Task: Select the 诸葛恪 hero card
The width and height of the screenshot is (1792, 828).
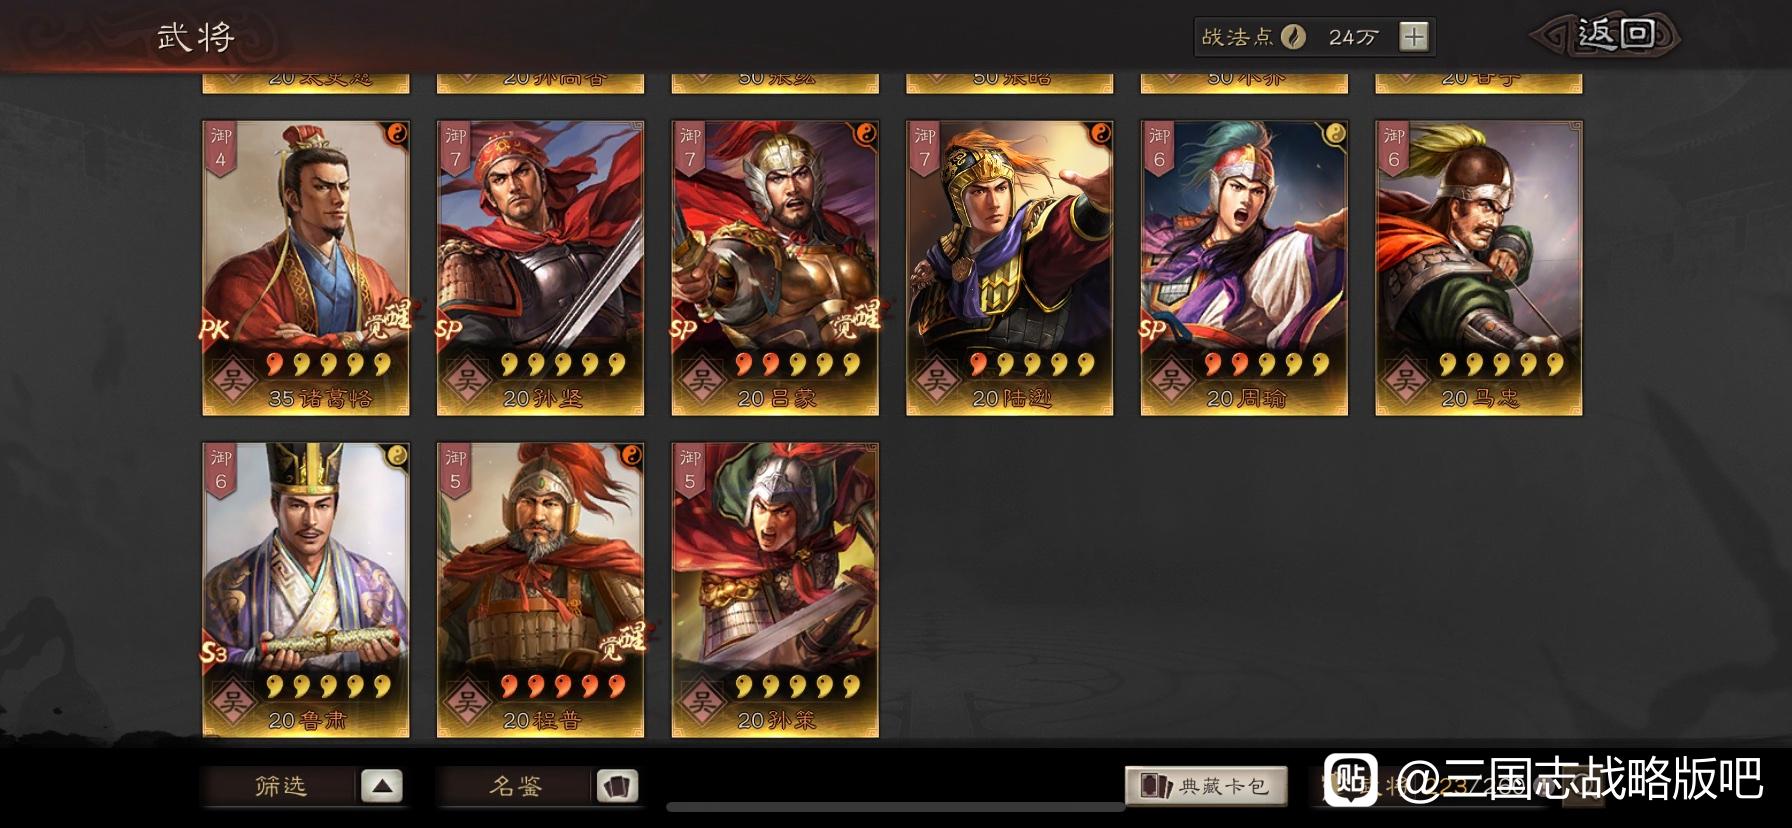Action: [306, 268]
